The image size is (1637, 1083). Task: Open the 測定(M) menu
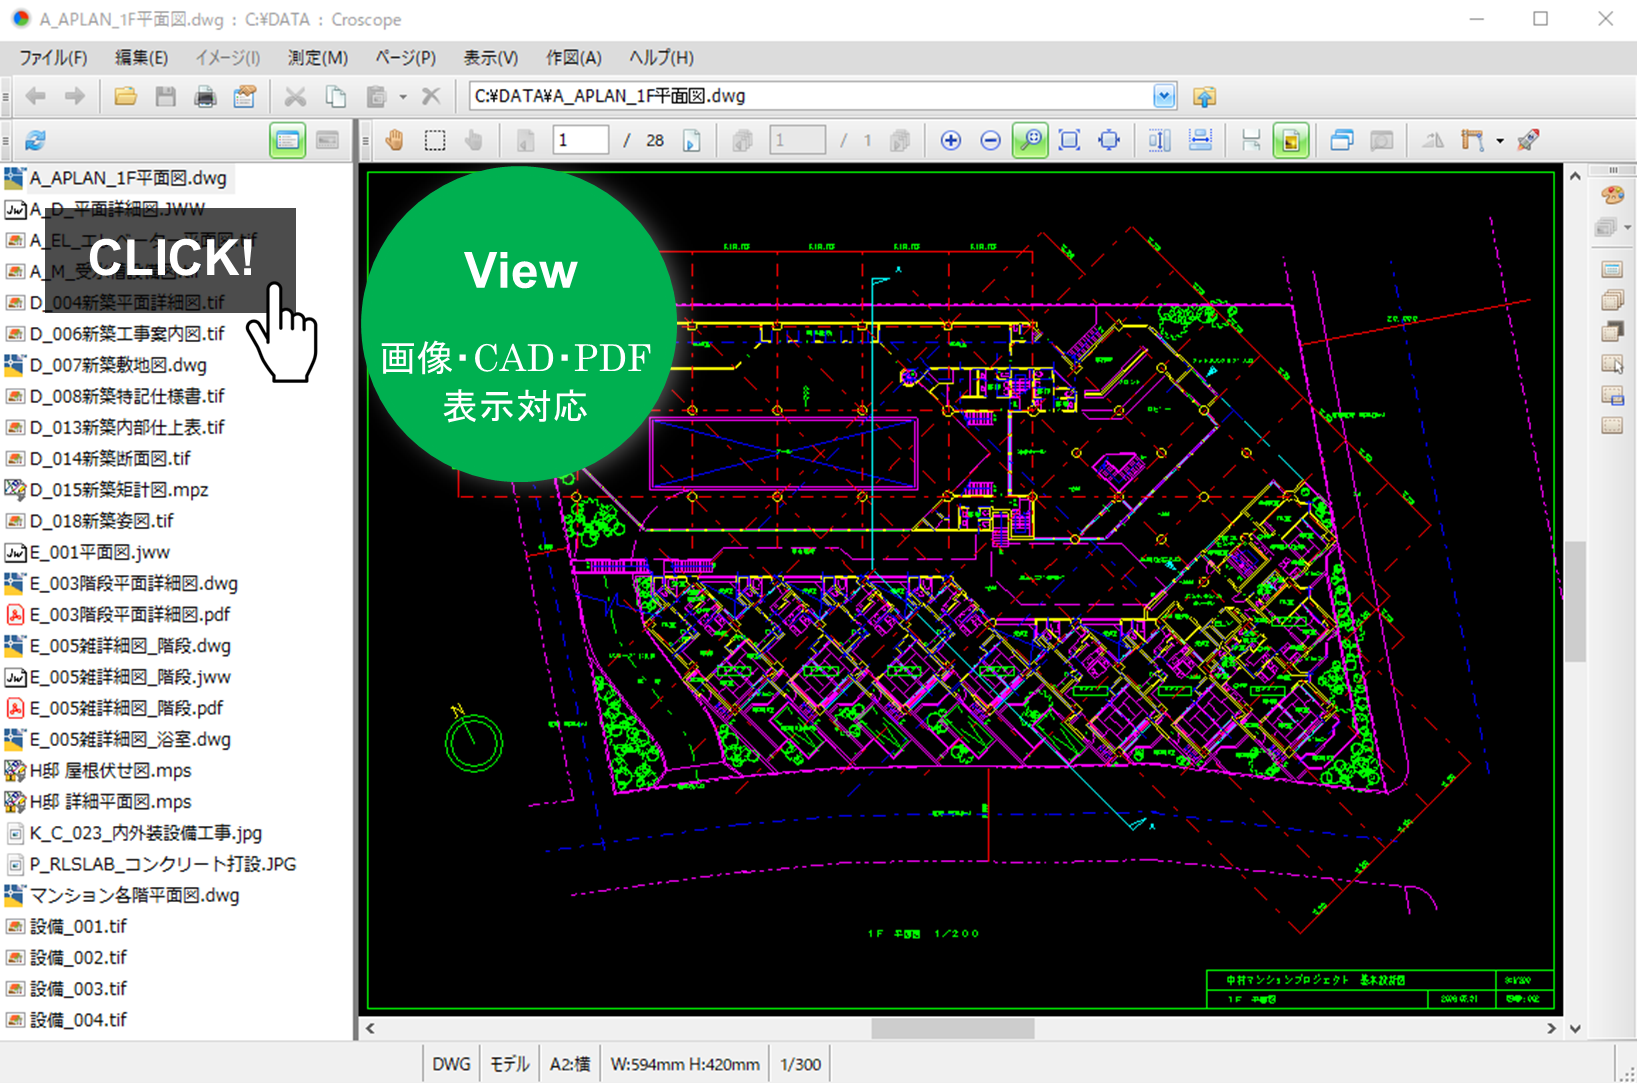point(316,57)
